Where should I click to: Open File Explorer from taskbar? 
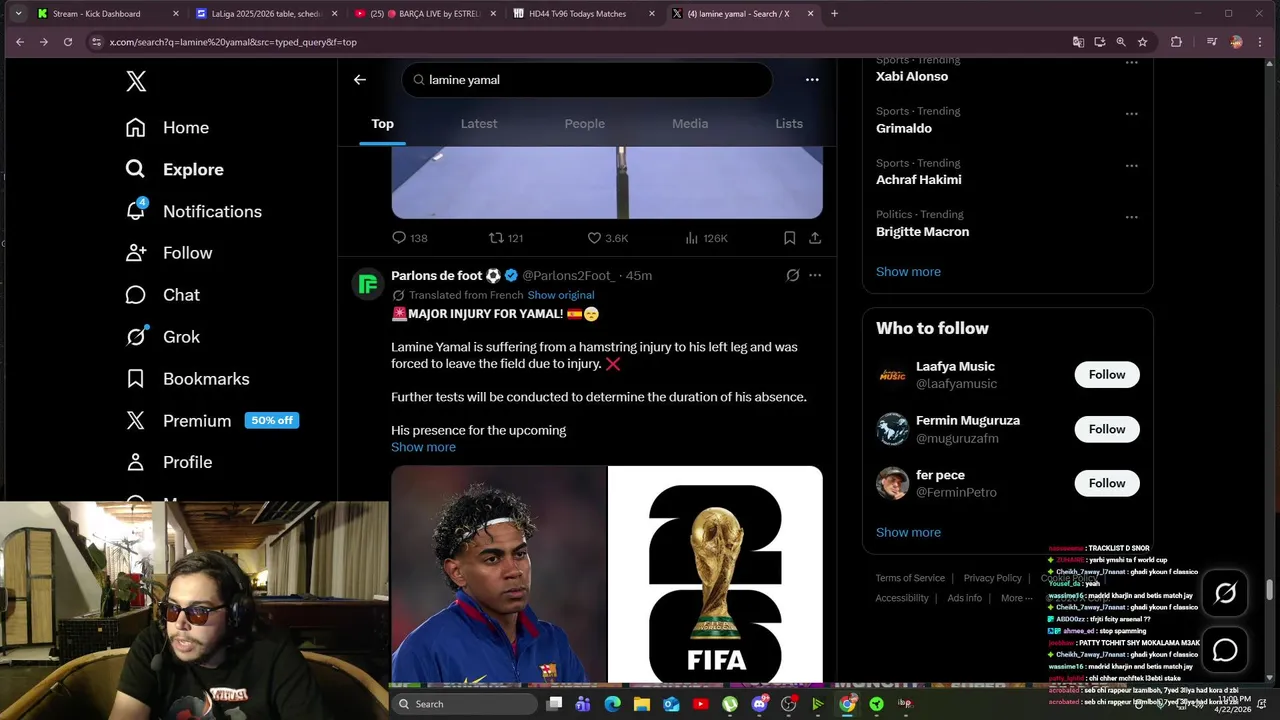click(642, 704)
